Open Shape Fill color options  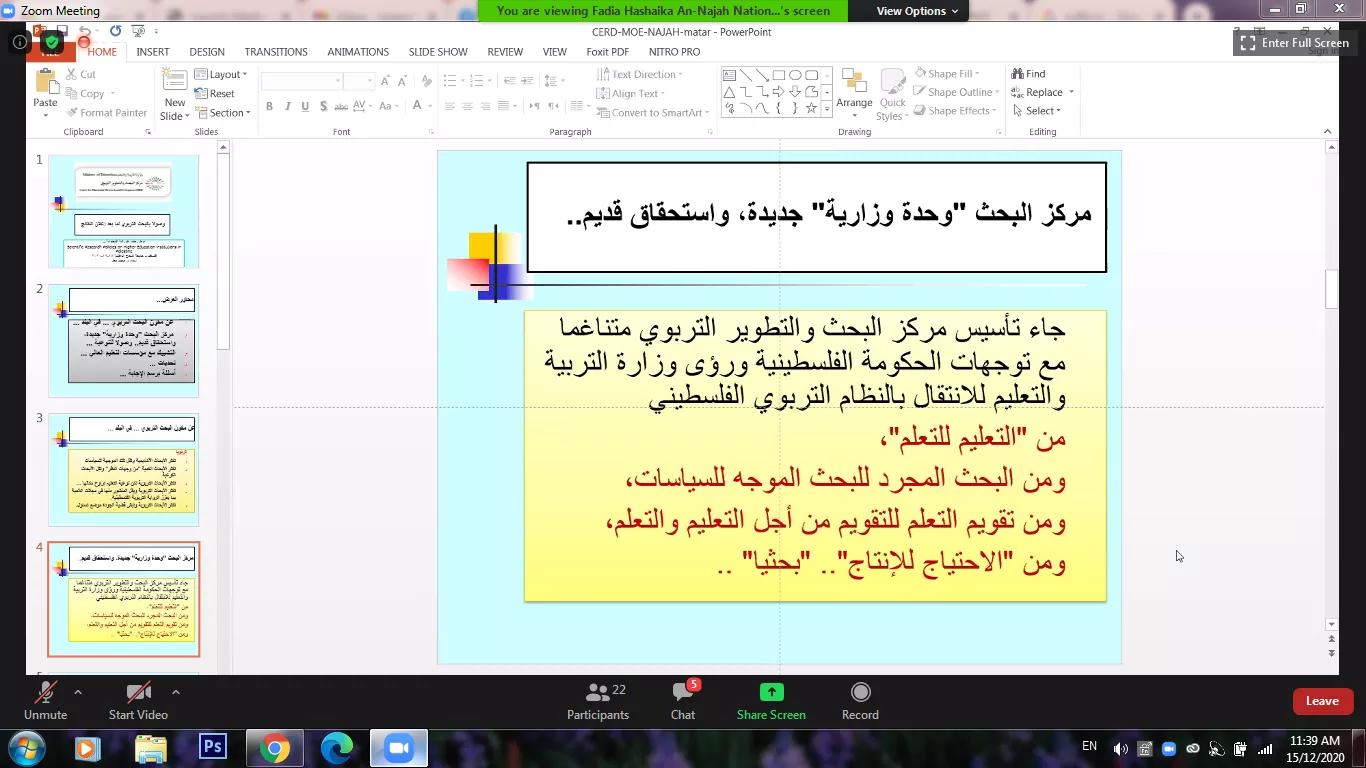click(947, 74)
